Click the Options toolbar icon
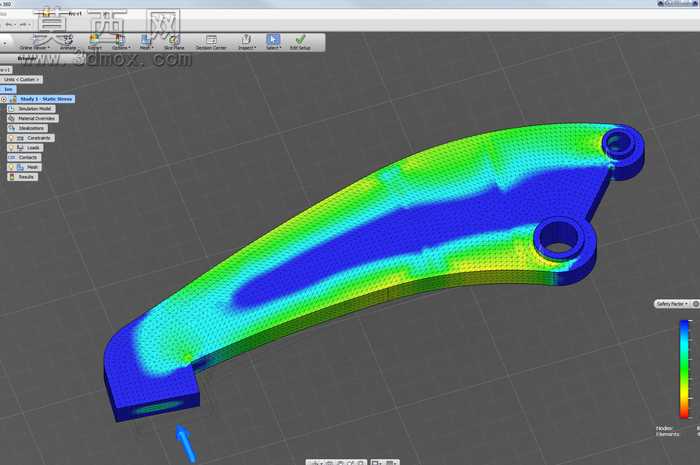 coord(119,39)
